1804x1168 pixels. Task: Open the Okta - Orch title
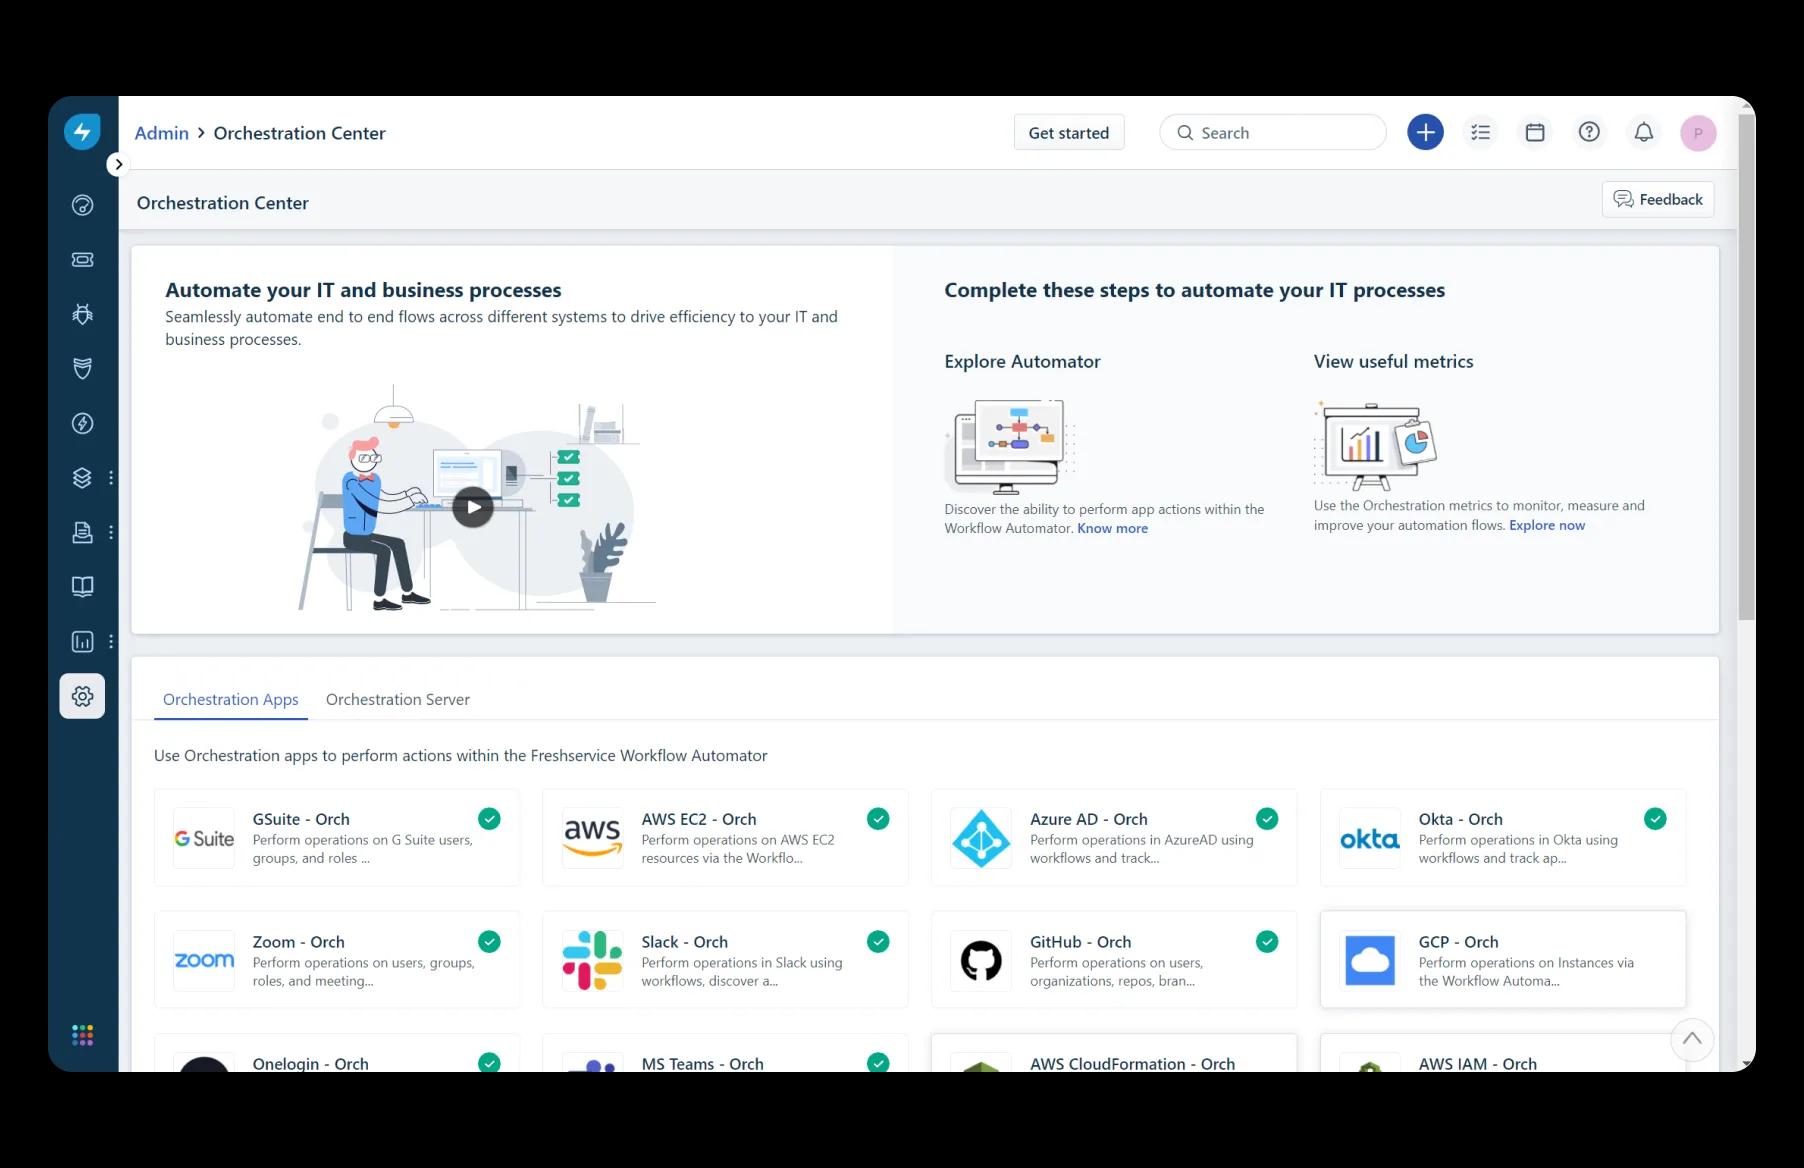(1460, 819)
